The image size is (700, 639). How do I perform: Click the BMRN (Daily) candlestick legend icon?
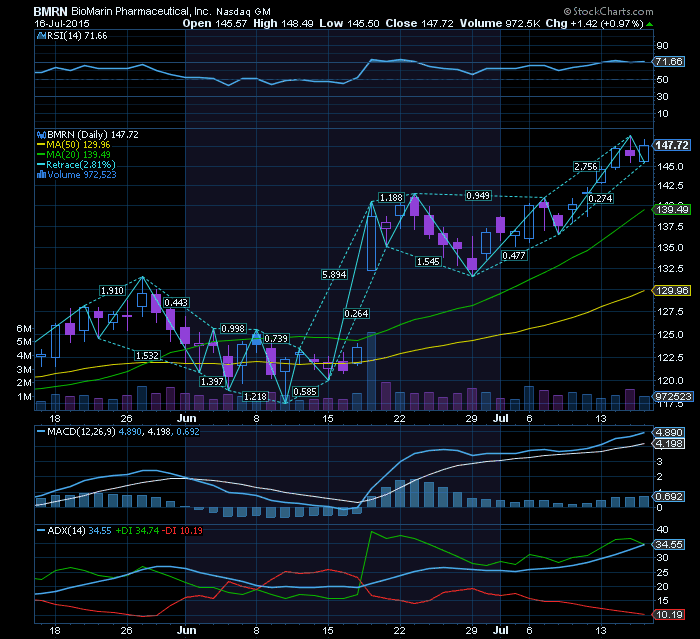(x=41, y=134)
